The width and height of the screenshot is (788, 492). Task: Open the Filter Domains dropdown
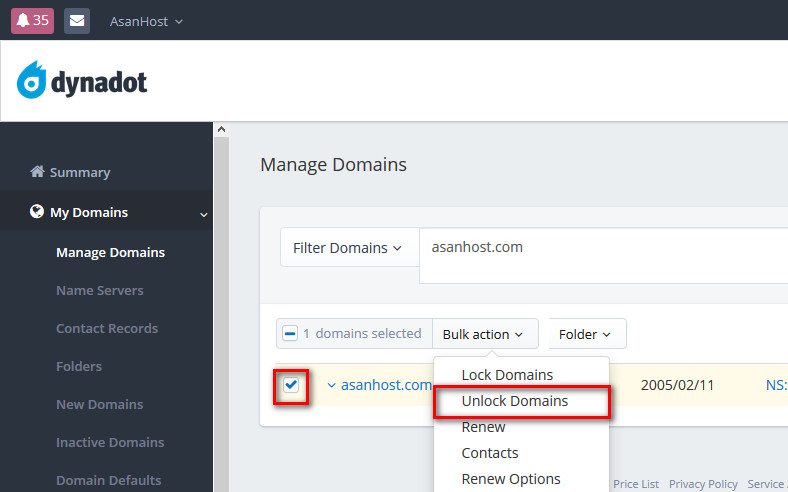(347, 247)
